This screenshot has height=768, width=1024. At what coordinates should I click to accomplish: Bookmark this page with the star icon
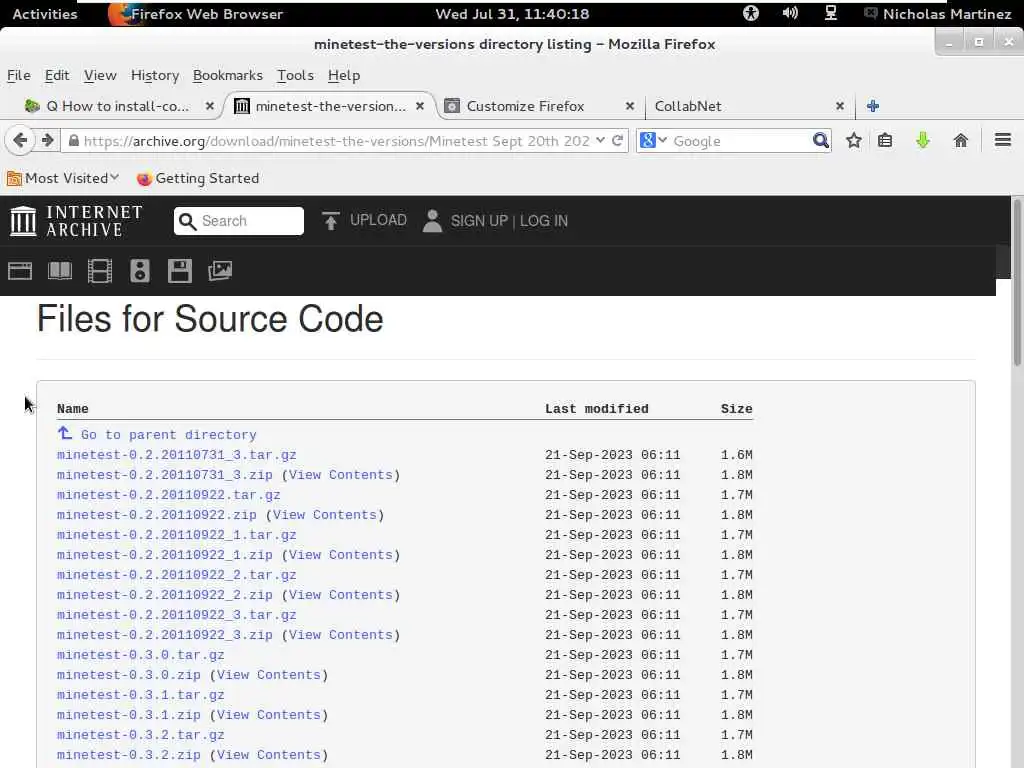[x=854, y=140]
